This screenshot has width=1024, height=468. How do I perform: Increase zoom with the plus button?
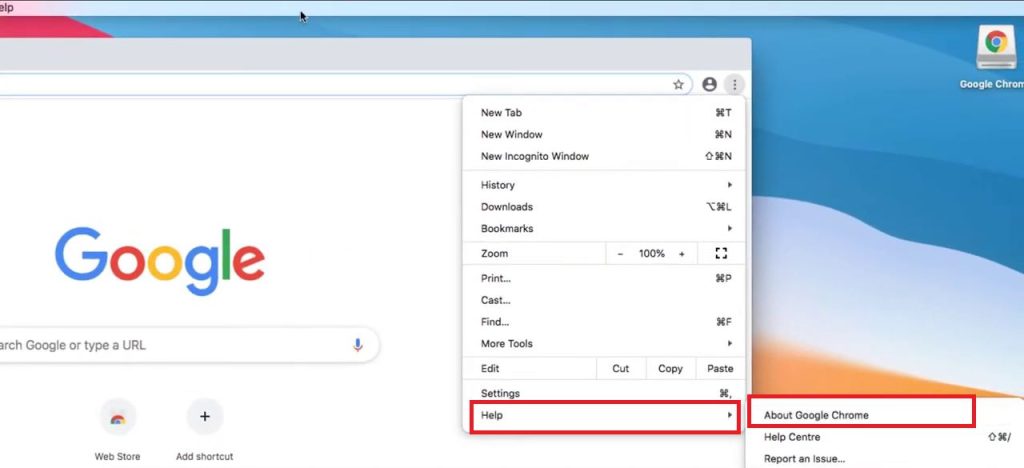click(682, 254)
